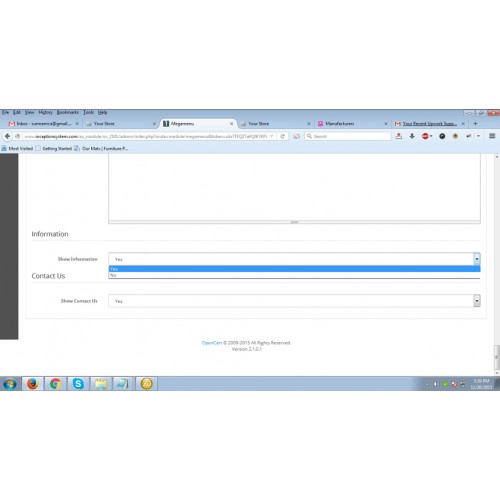This screenshot has width=500, height=500.
Task: Launch Skype from the taskbar
Action: pos(78,384)
